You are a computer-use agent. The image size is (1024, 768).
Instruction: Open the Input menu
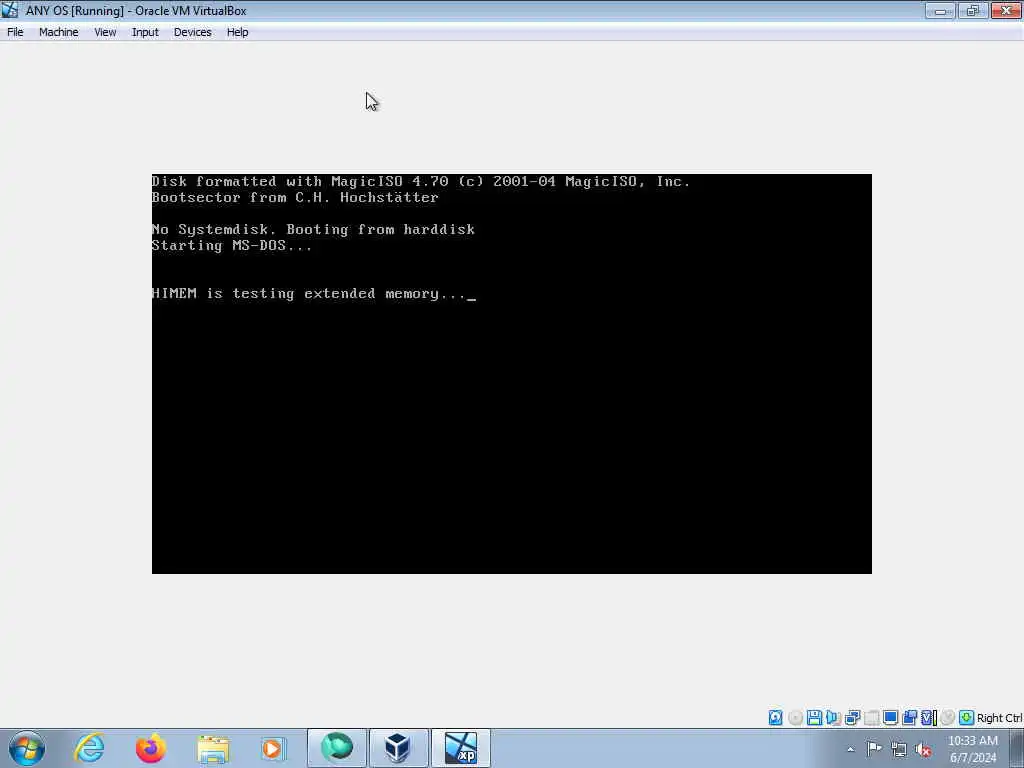coord(145,32)
